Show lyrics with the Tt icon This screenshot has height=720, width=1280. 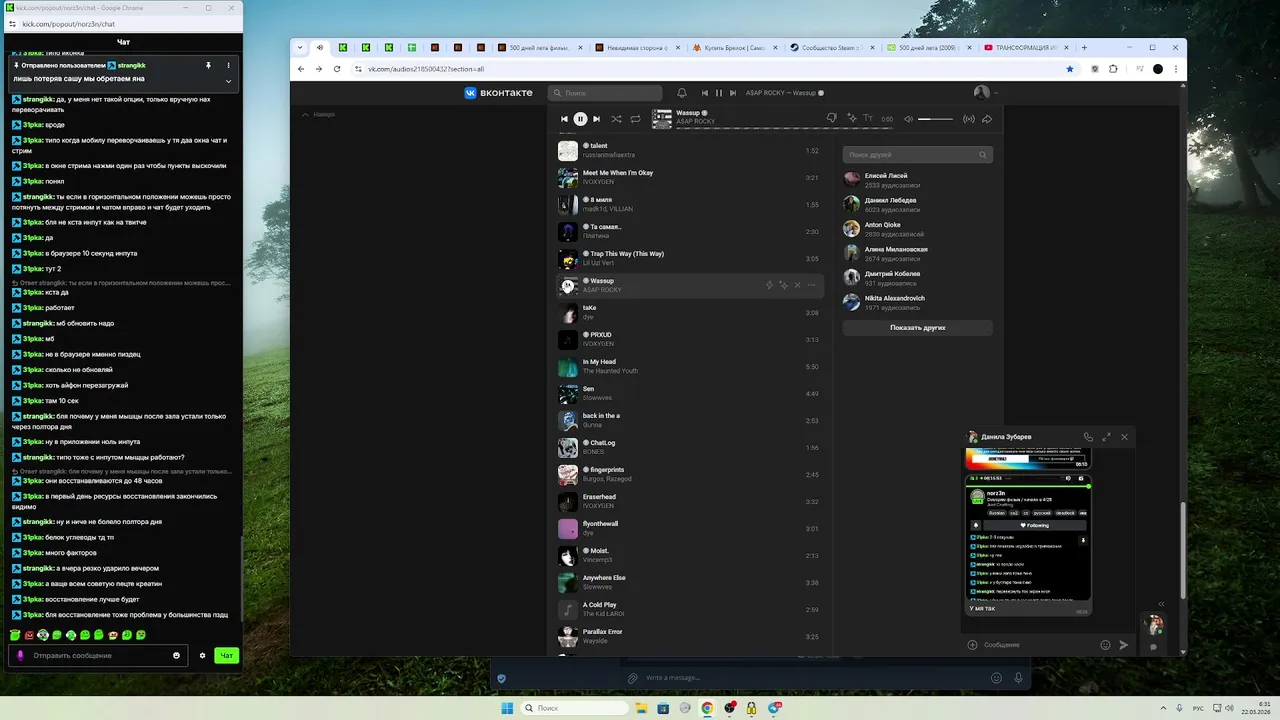[x=867, y=118]
